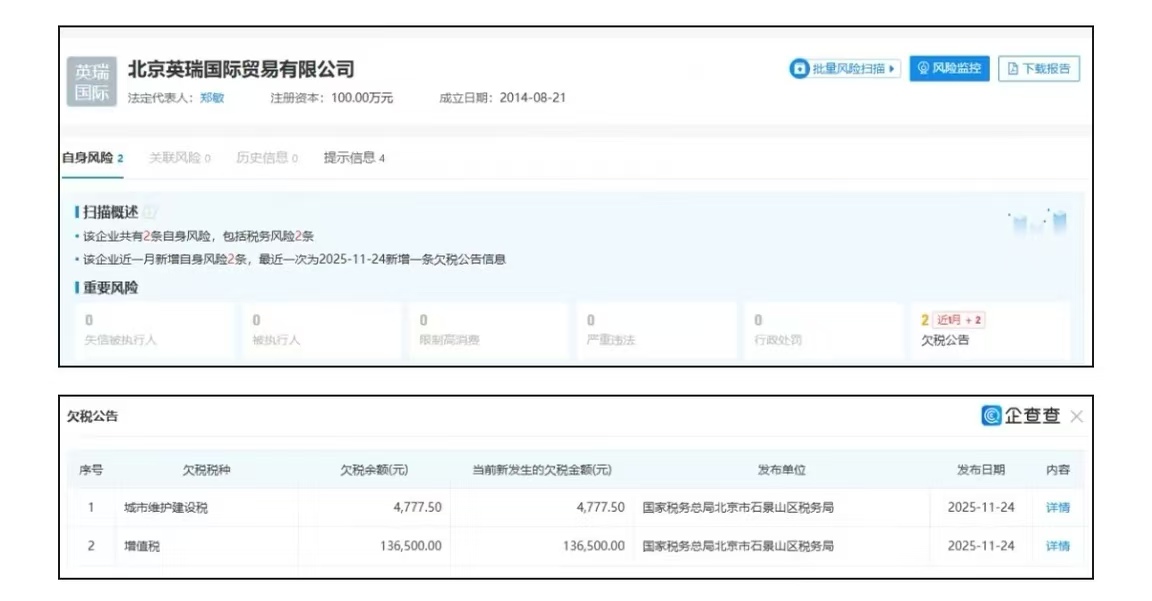Open the 批量风险扫描 dropdown button
Screen dimensions: 1152x601
845,69
